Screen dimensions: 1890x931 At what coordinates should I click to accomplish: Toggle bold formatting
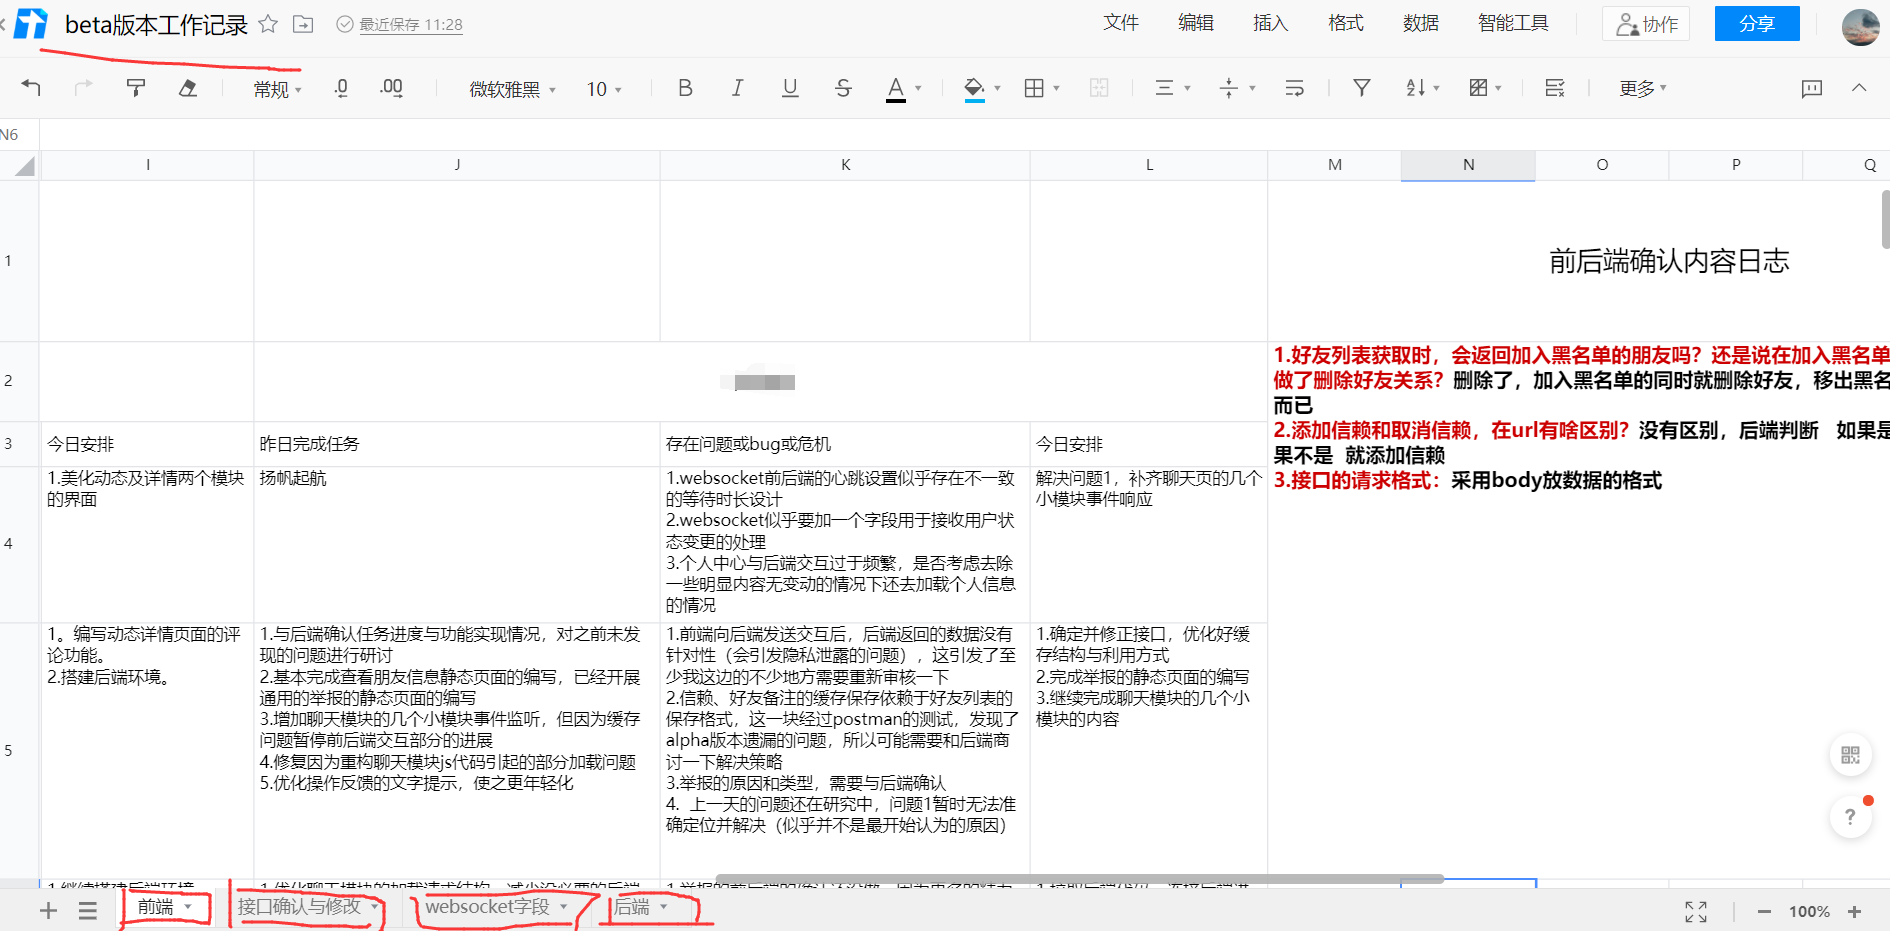[685, 88]
